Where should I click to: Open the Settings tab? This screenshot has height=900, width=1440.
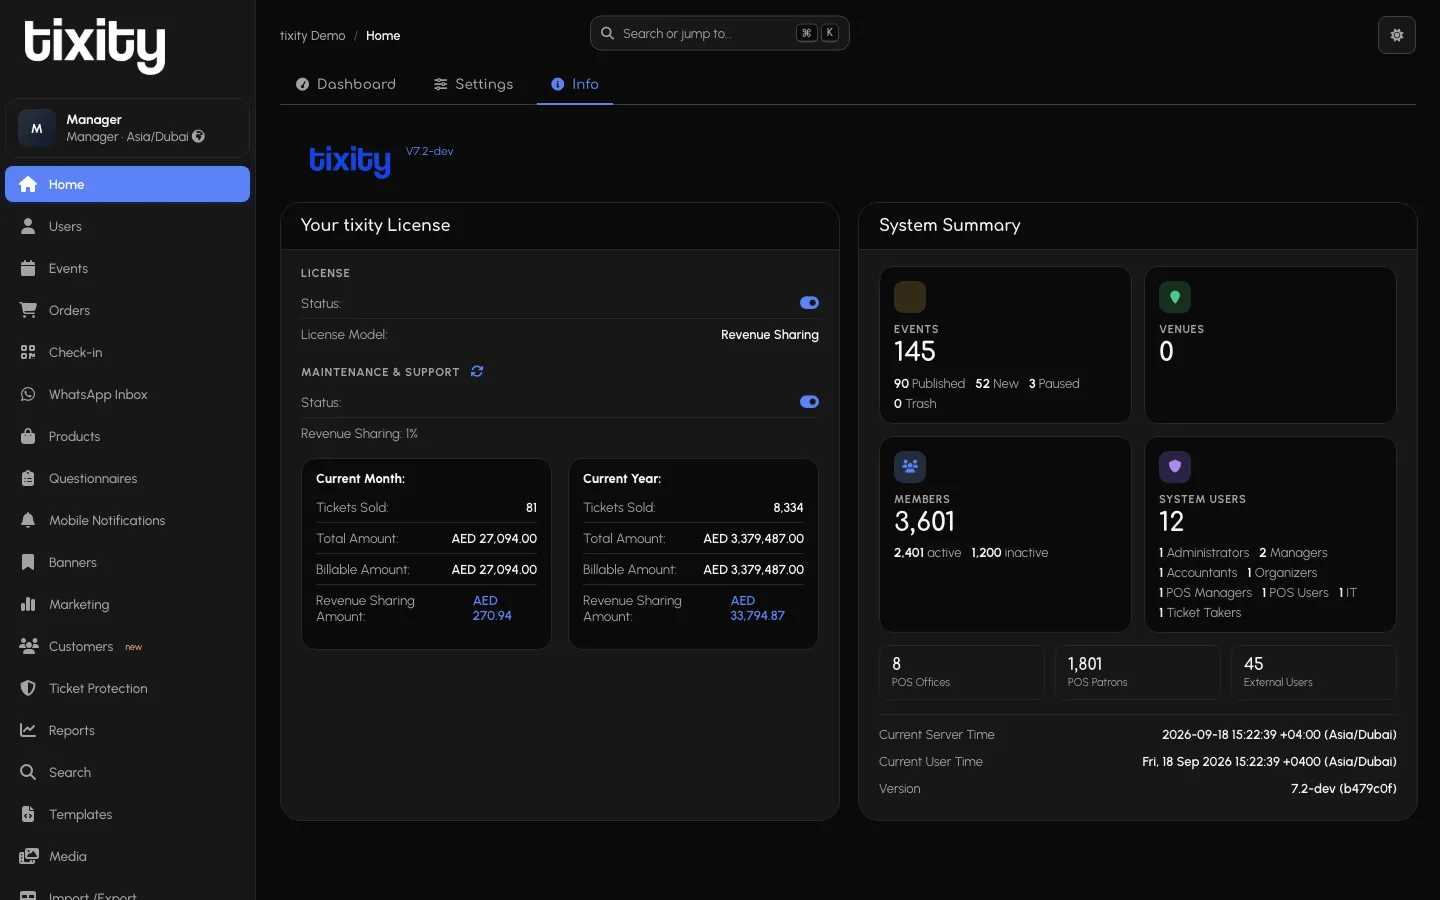[x=473, y=84]
